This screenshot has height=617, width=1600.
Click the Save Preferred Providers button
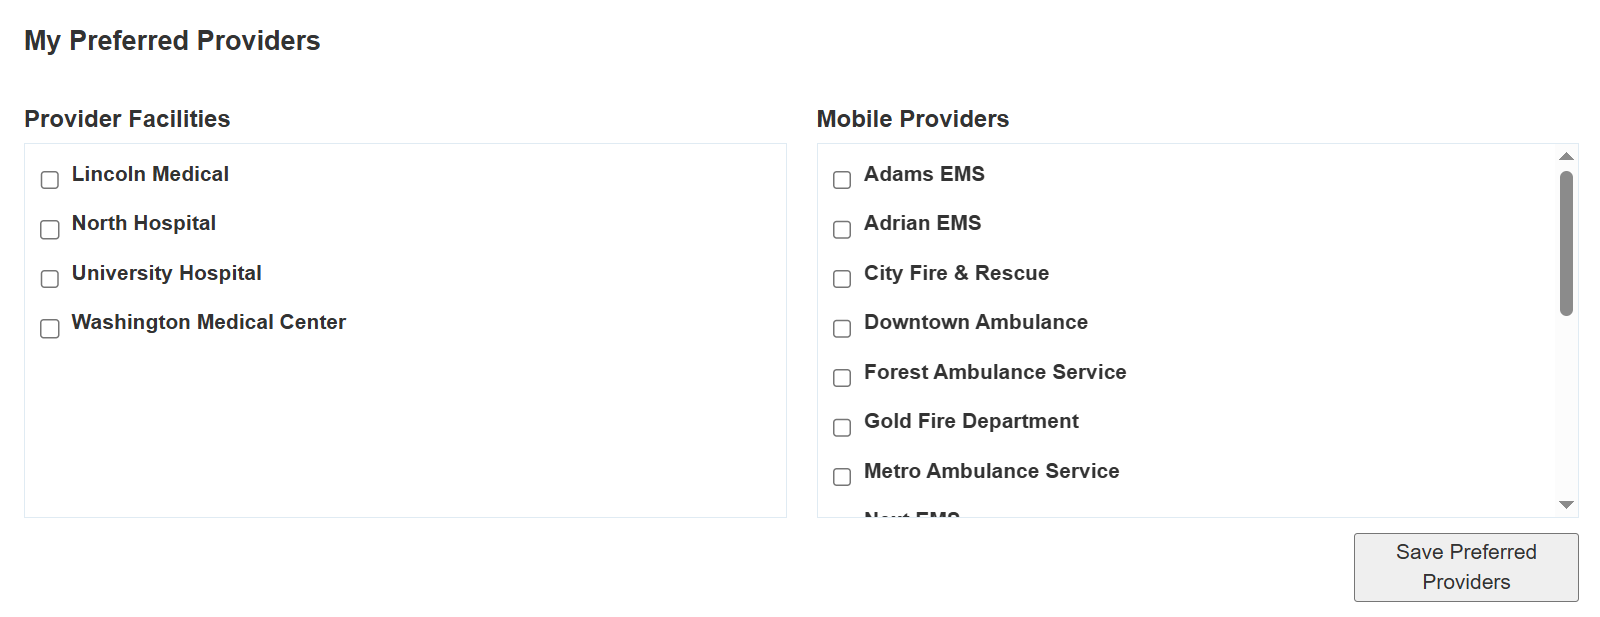(x=1464, y=567)
